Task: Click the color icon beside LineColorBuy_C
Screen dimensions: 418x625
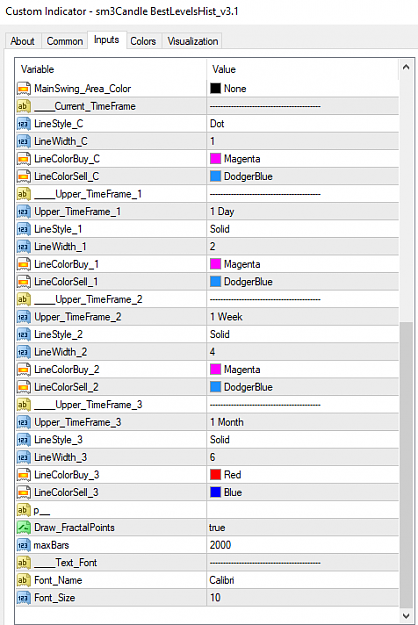Action: [24, 159]
